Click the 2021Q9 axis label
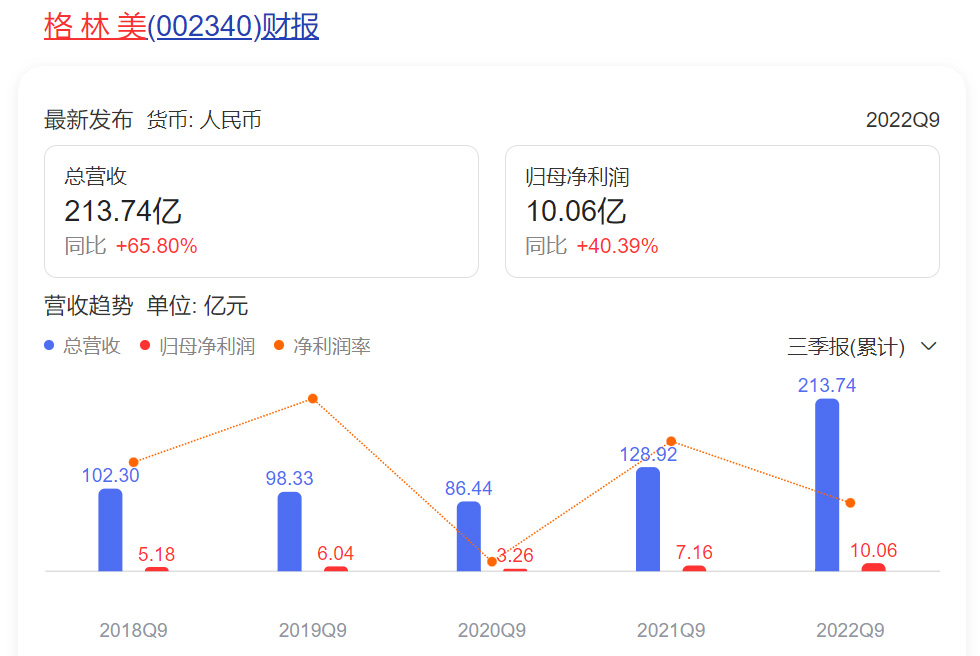980x656 pixels. tap(671, 630)
